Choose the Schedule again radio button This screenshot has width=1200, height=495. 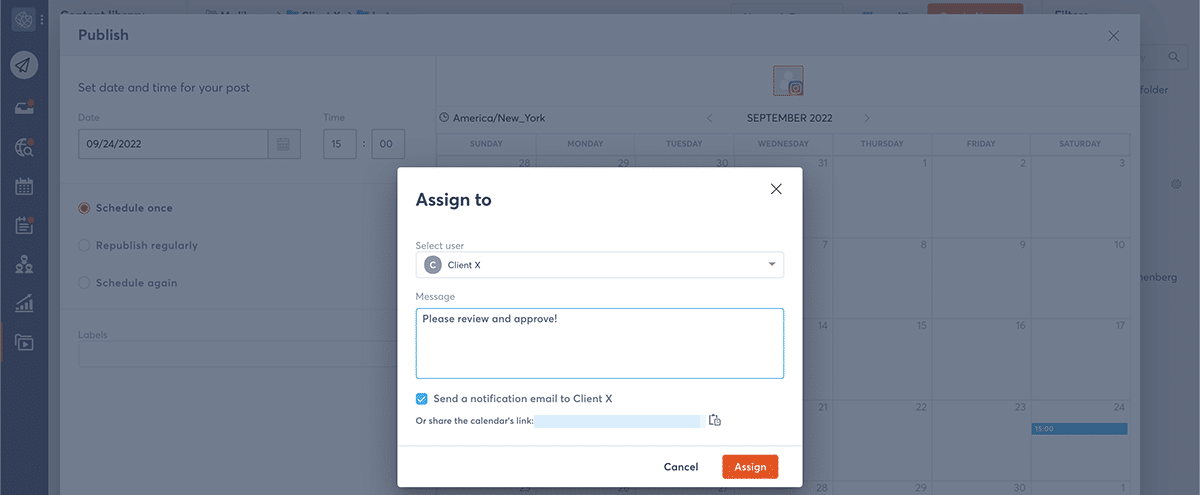tap(85, 283)
